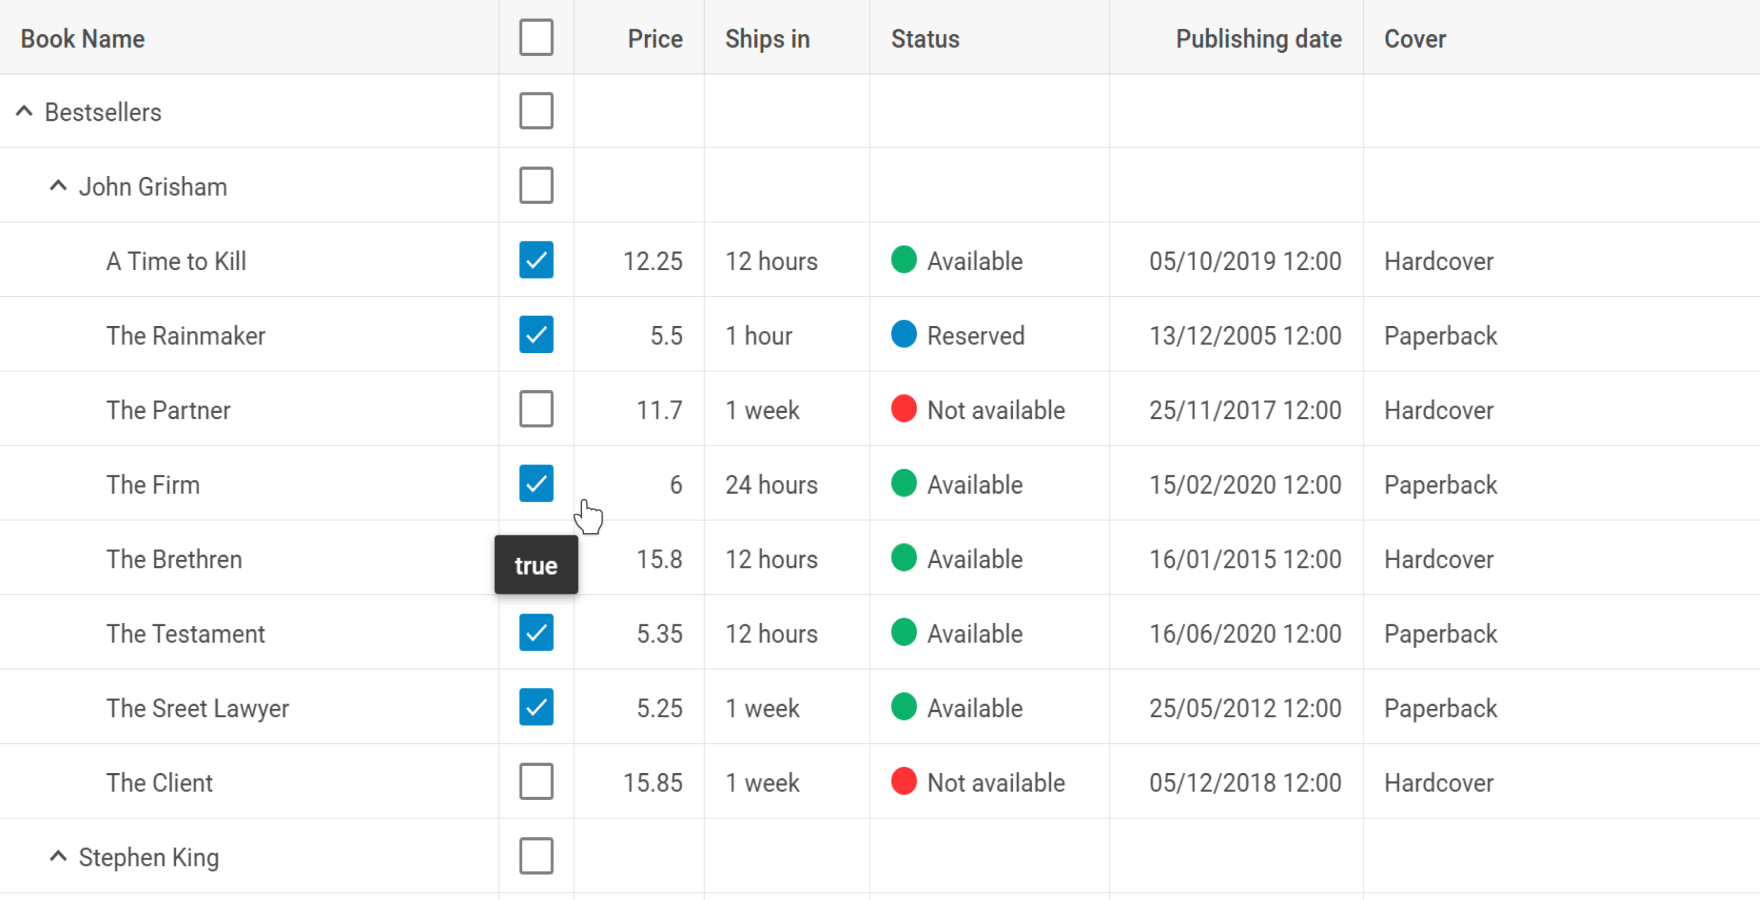Click the date 16/01/2015 12:00

pos(1245,559)
